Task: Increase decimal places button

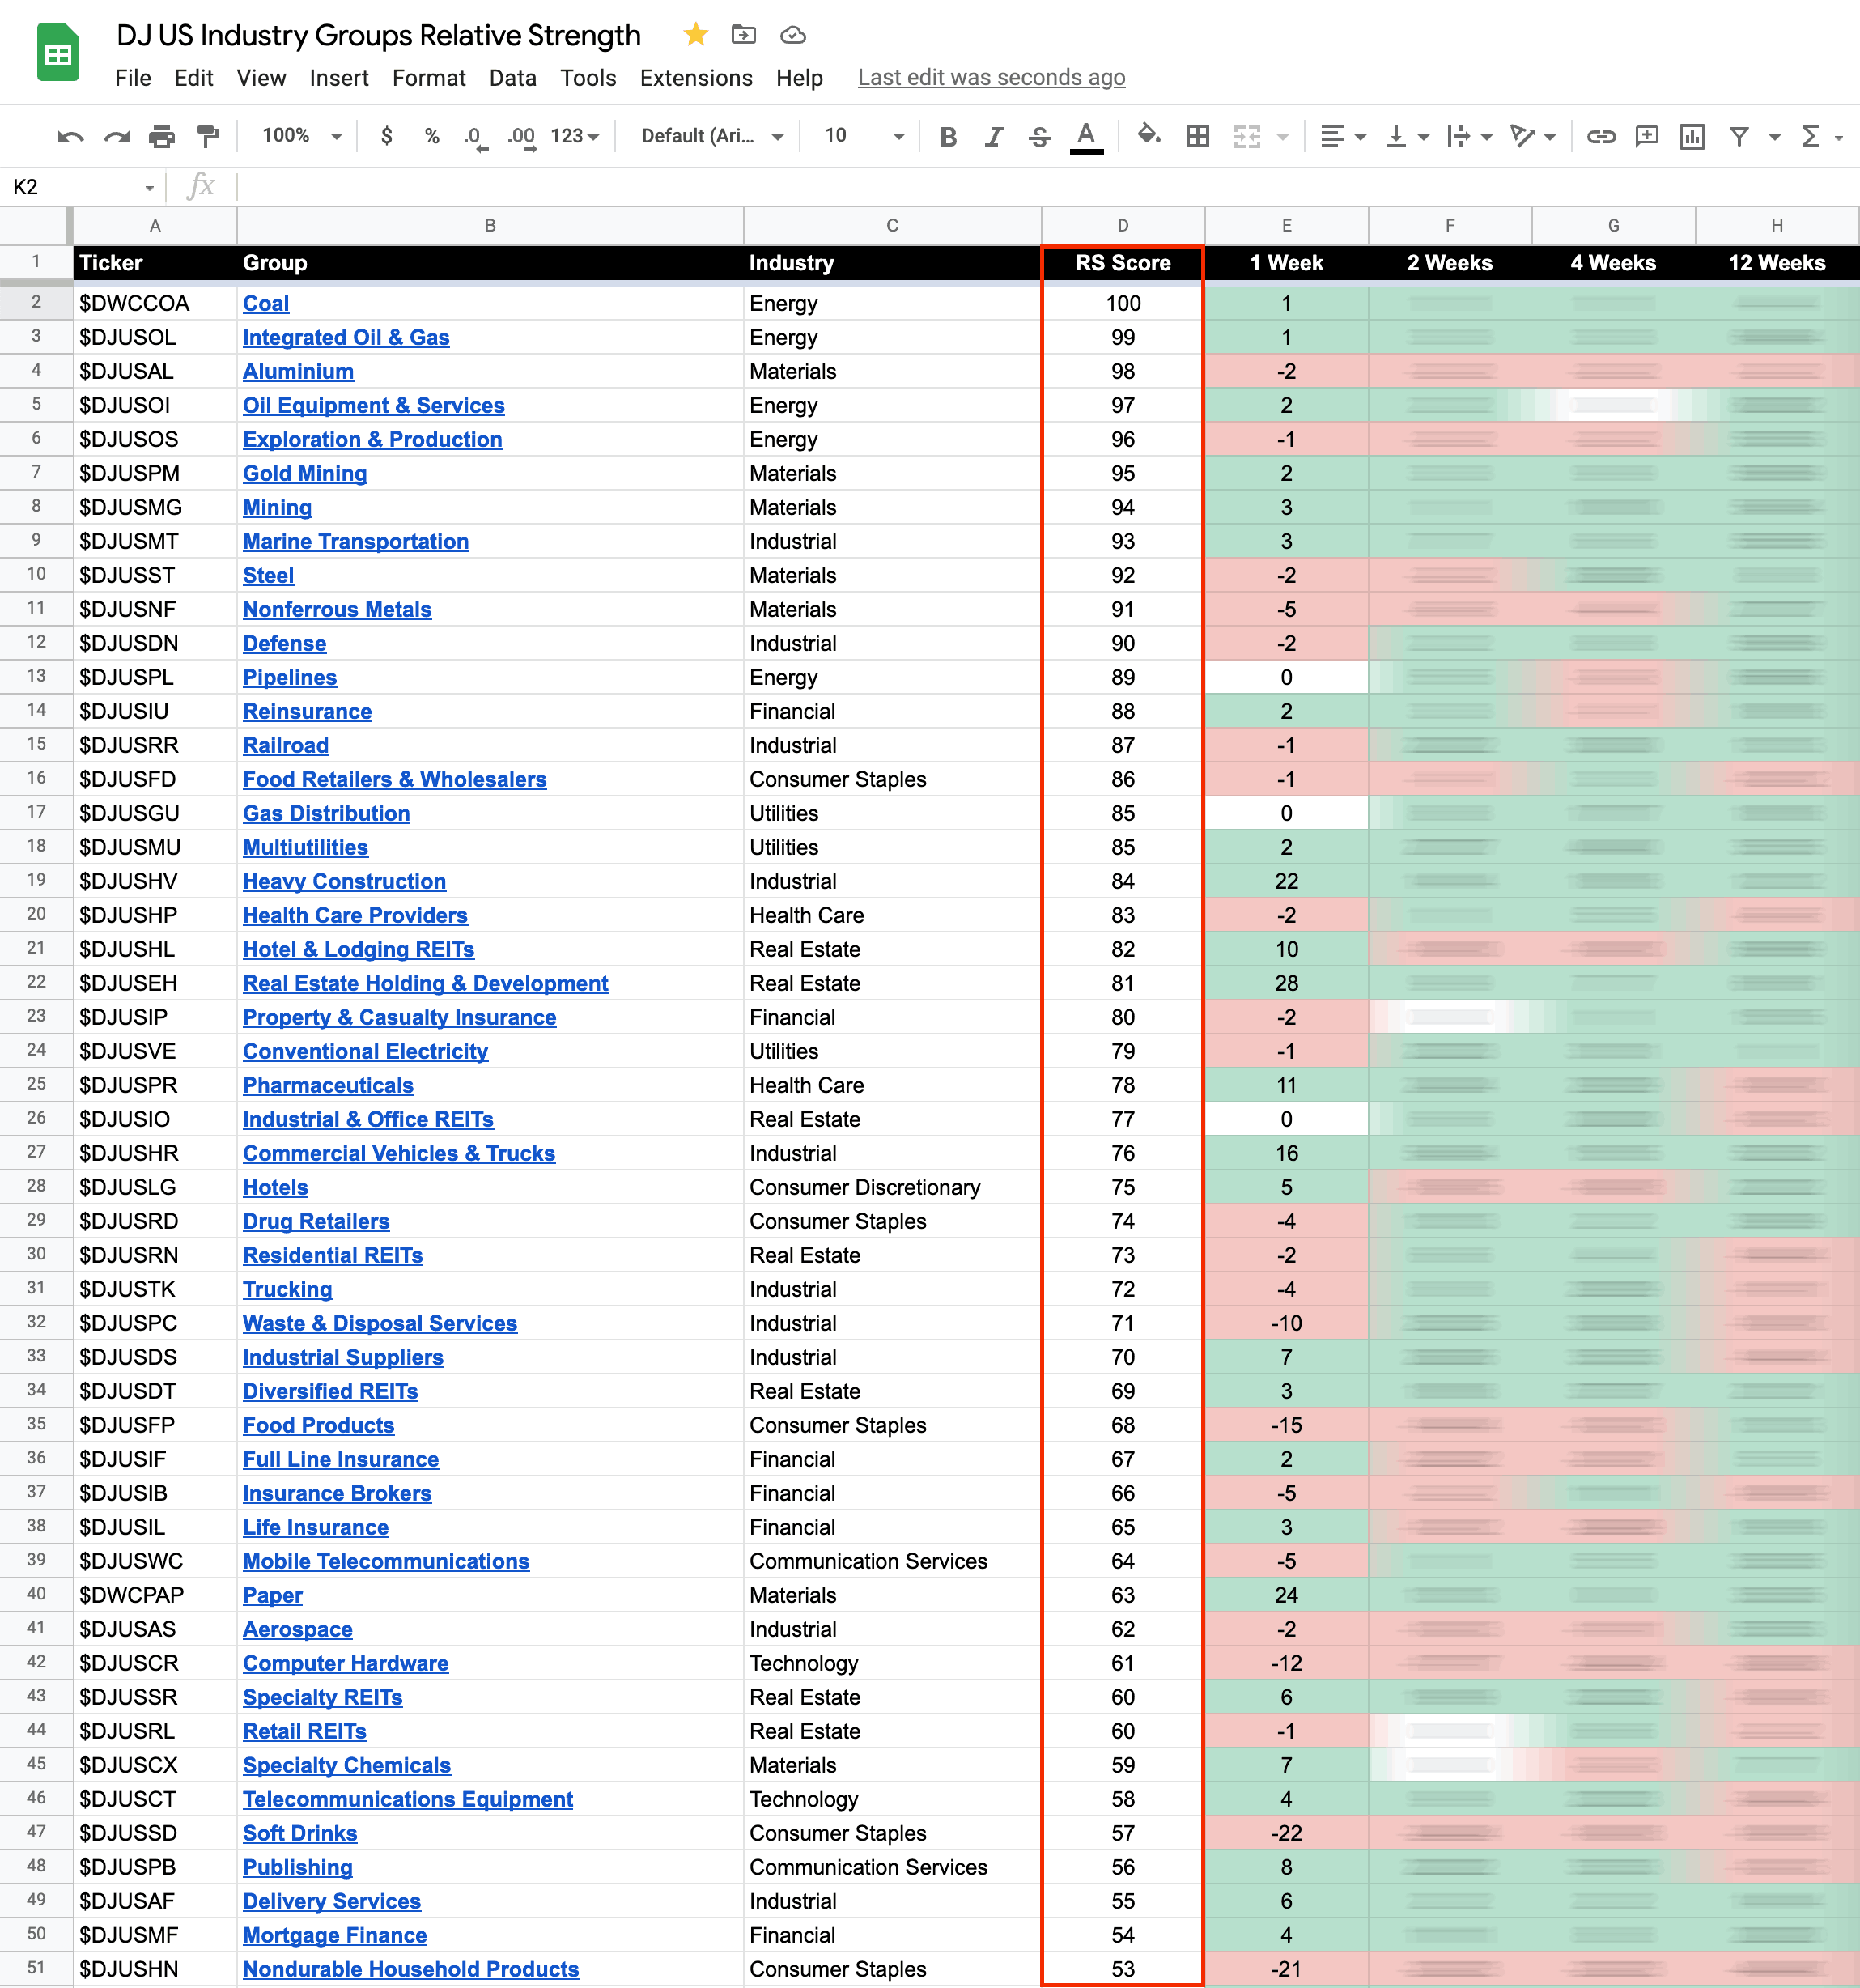Action: click(x=521, y=136)
